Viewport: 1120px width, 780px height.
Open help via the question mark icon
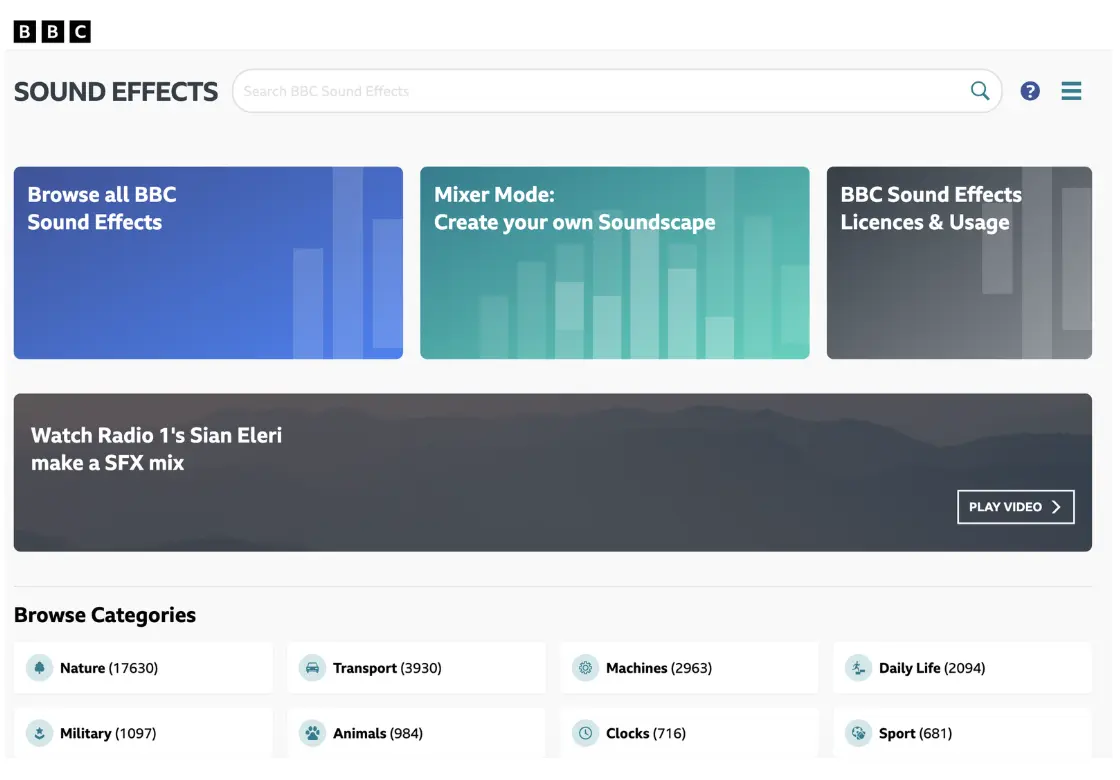tap(1030, 91)
